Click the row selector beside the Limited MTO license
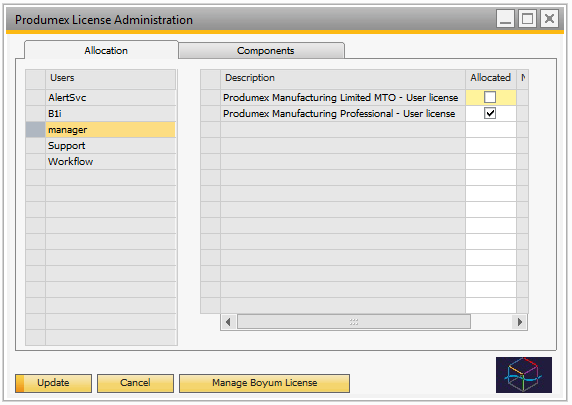 210,97
